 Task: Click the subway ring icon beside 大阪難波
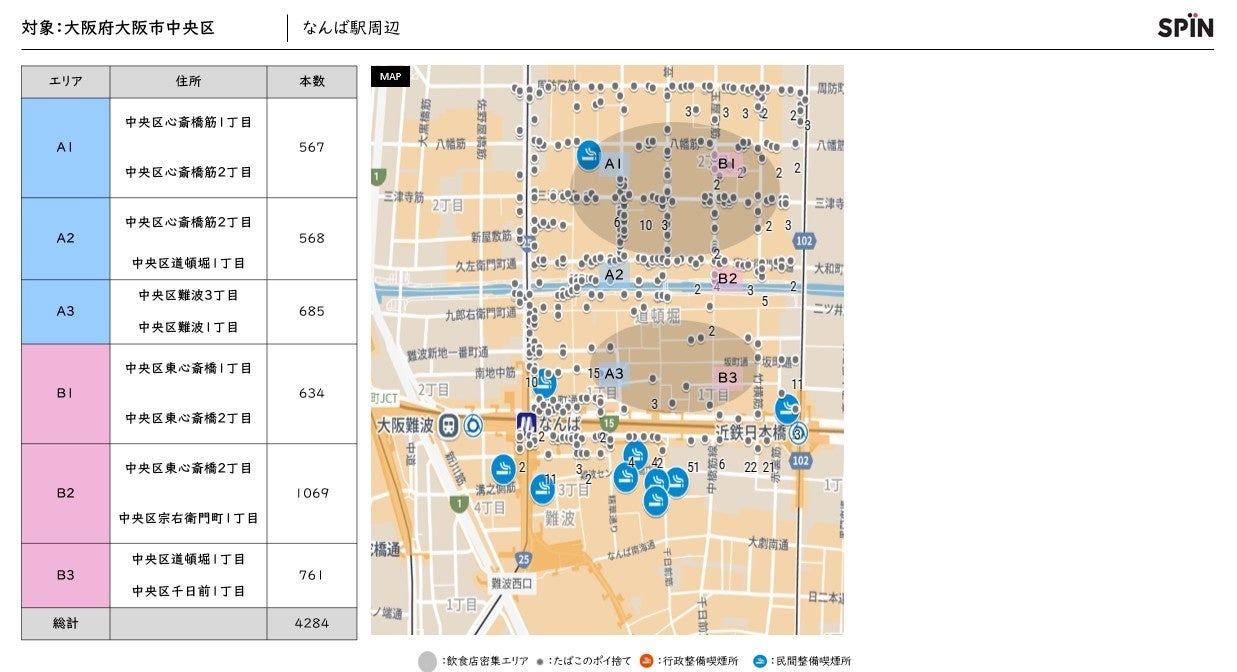(473, 425)
